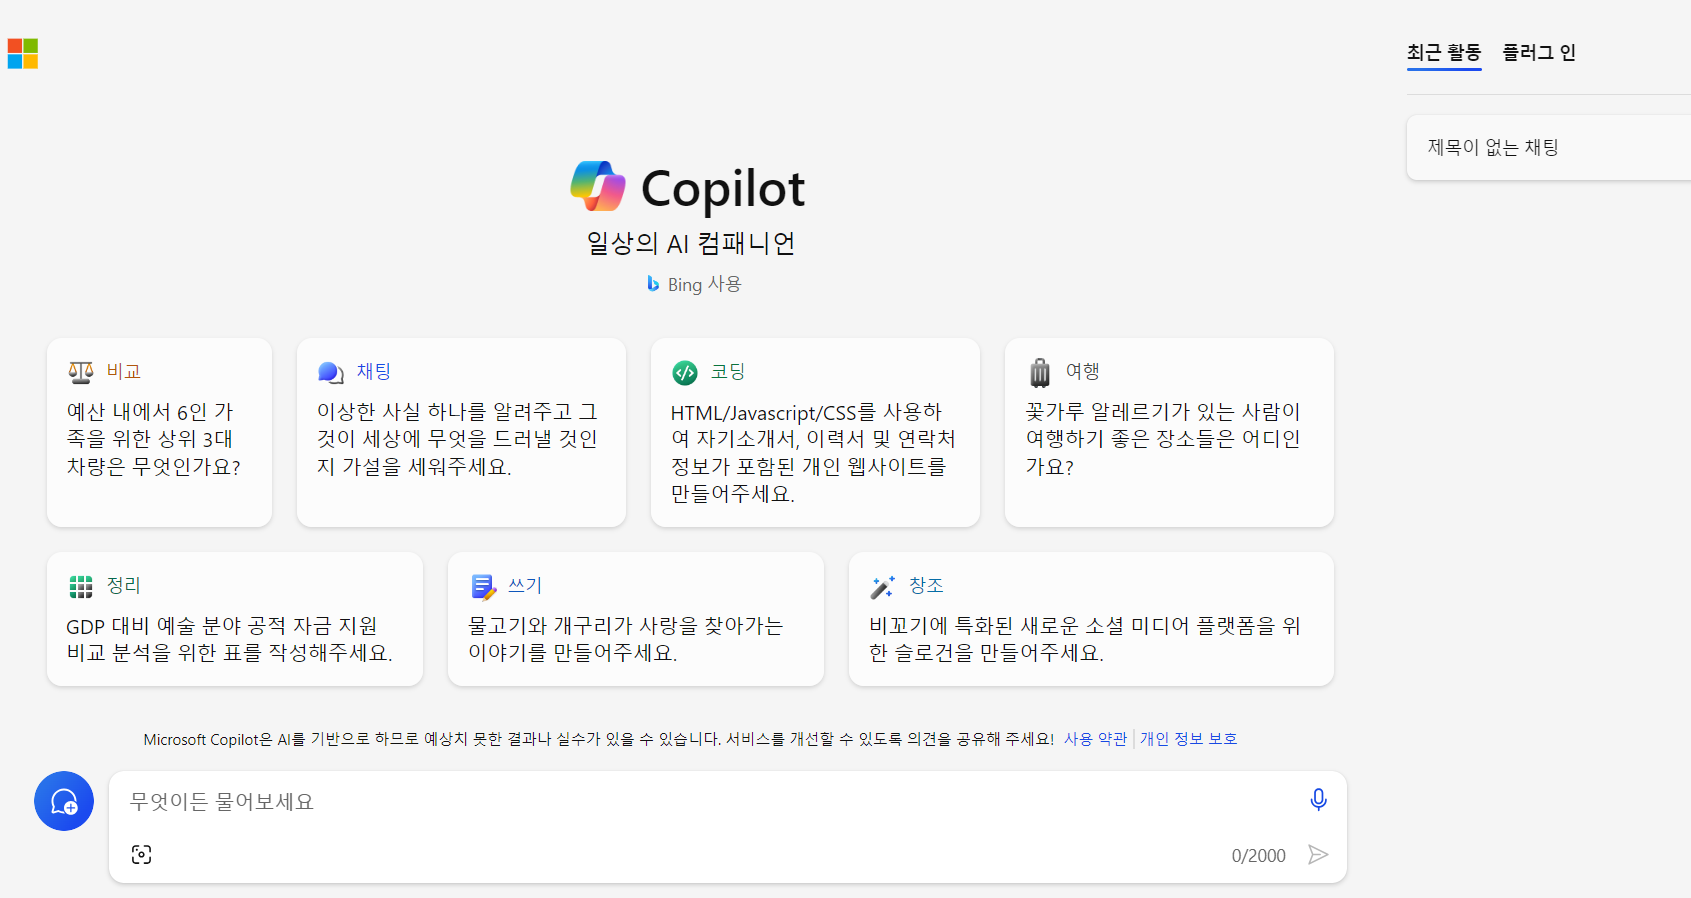This screenshot has height=898, width=1691.
Task: Switch to the 최근 활동 tab
Action: (x=1444, y=53)
